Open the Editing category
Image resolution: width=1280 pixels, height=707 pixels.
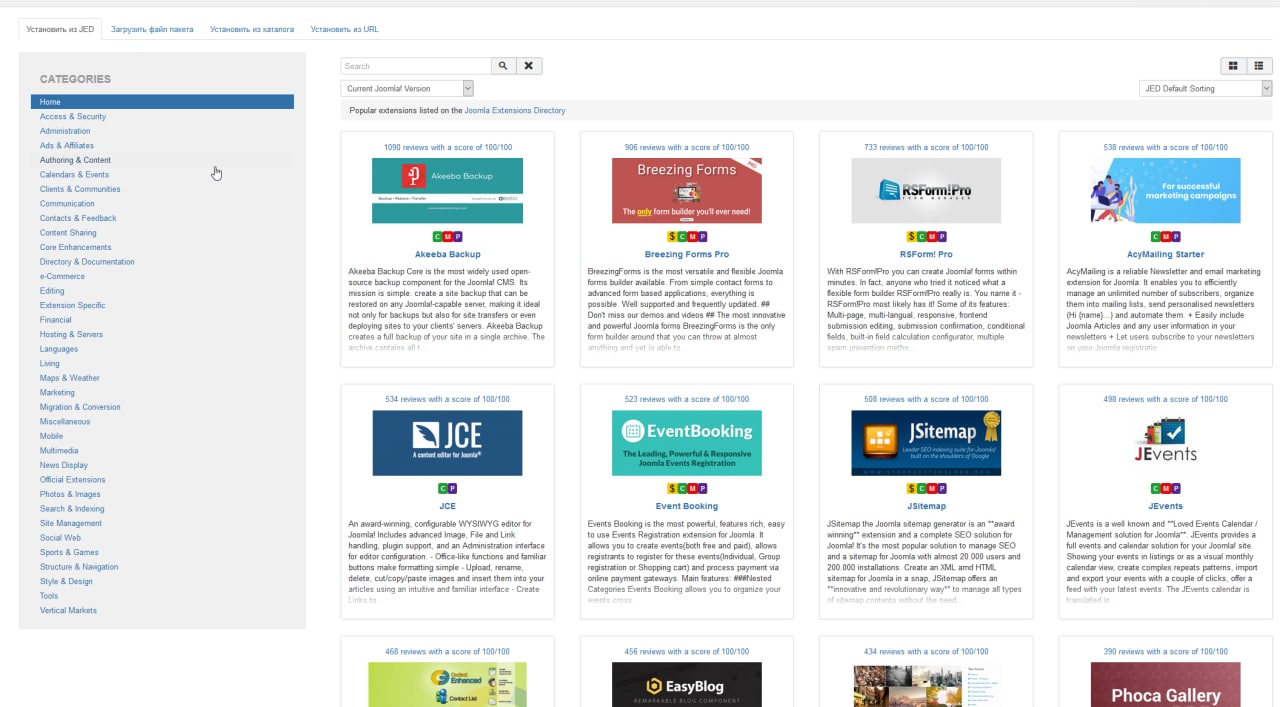52,291
